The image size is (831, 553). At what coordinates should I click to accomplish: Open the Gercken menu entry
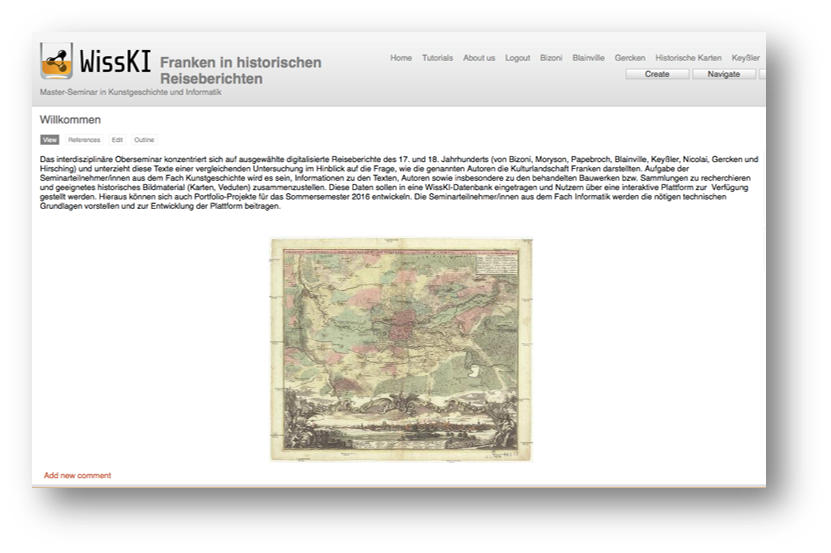[630, 58]
